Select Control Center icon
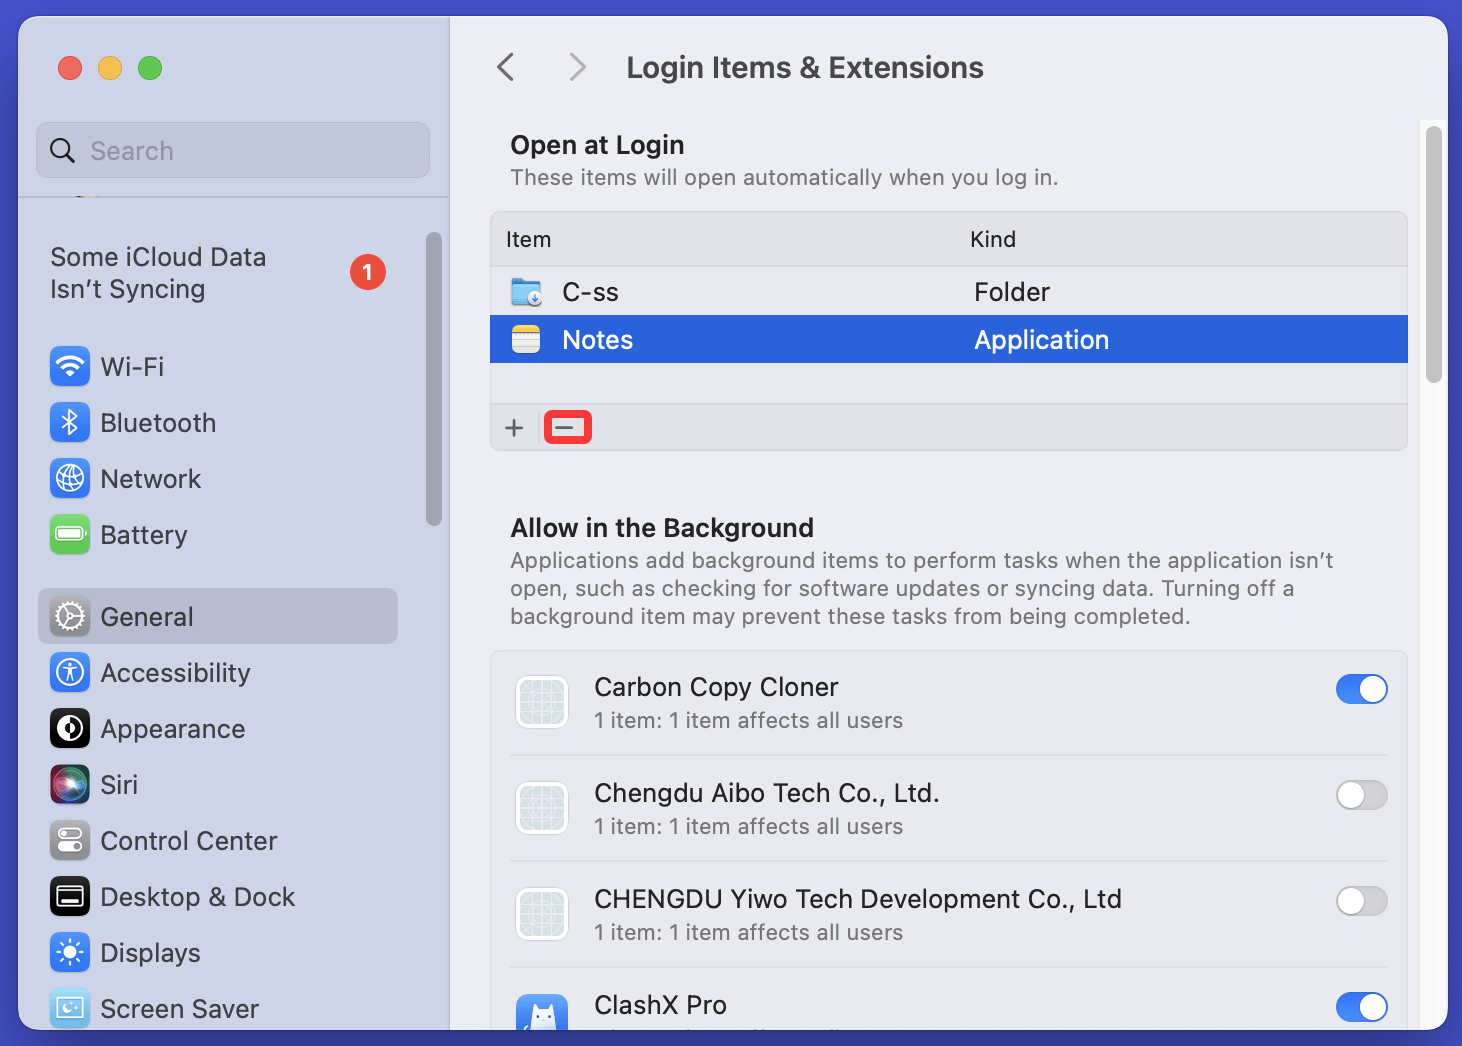This screenshot has width=1462, height=1046. click(70, 840)
